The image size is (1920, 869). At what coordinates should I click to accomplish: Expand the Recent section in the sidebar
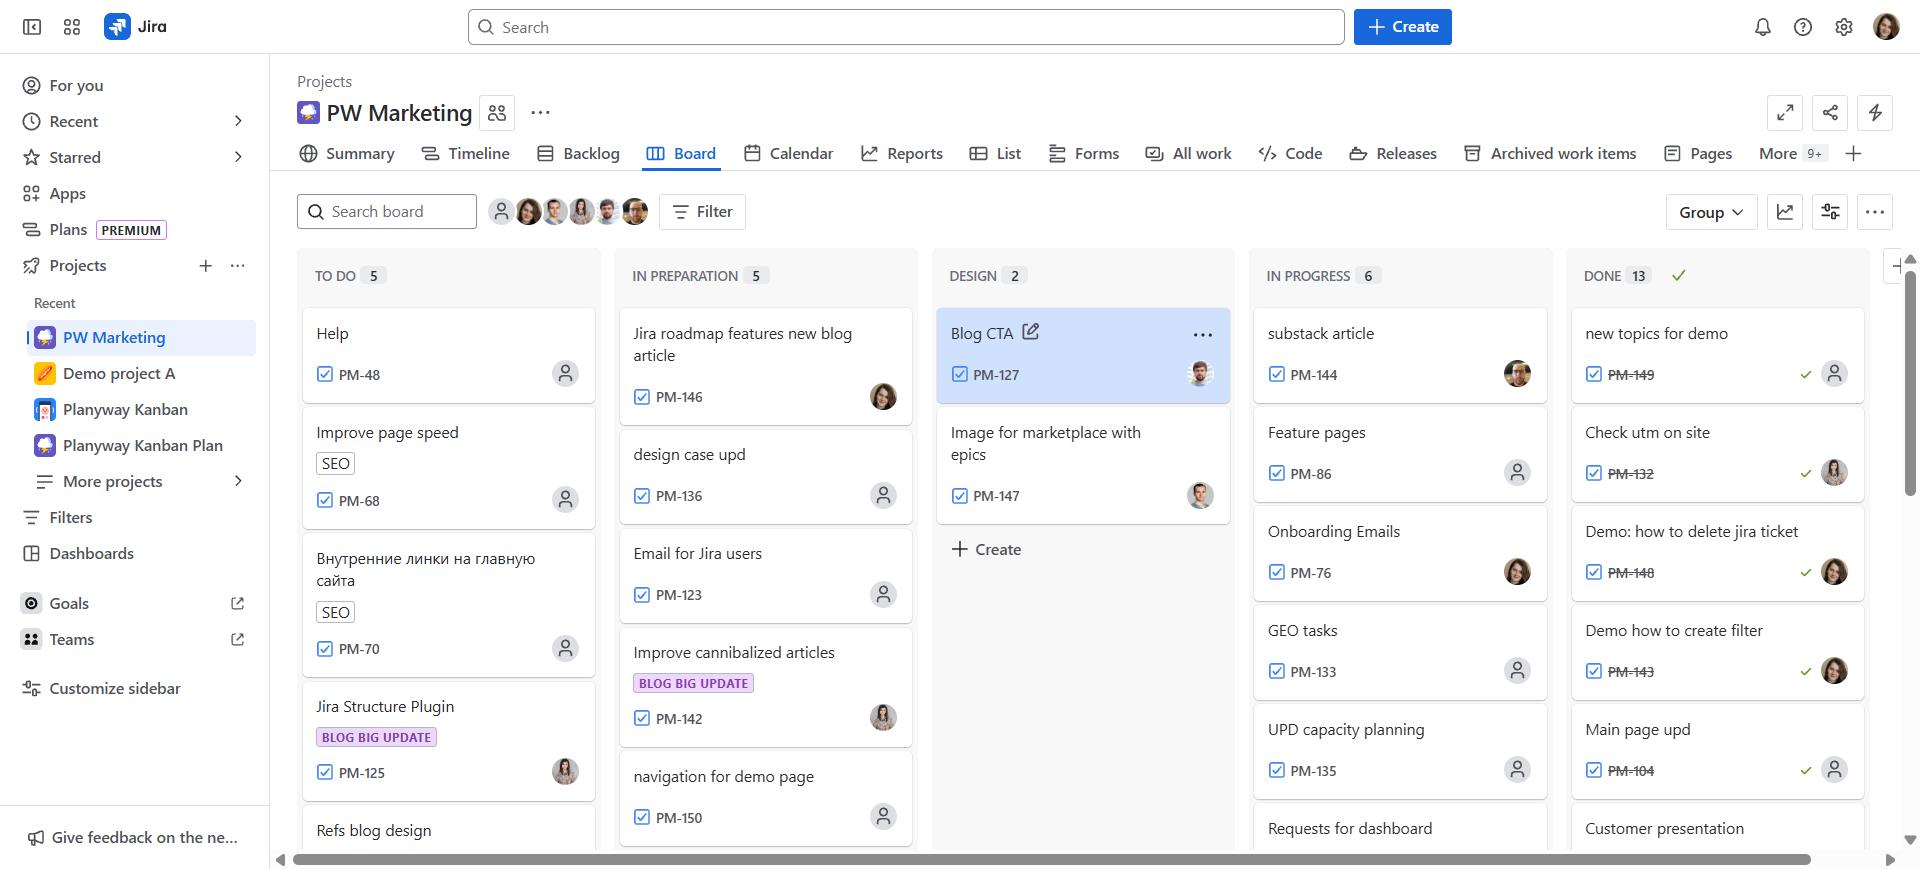point(238,121)
